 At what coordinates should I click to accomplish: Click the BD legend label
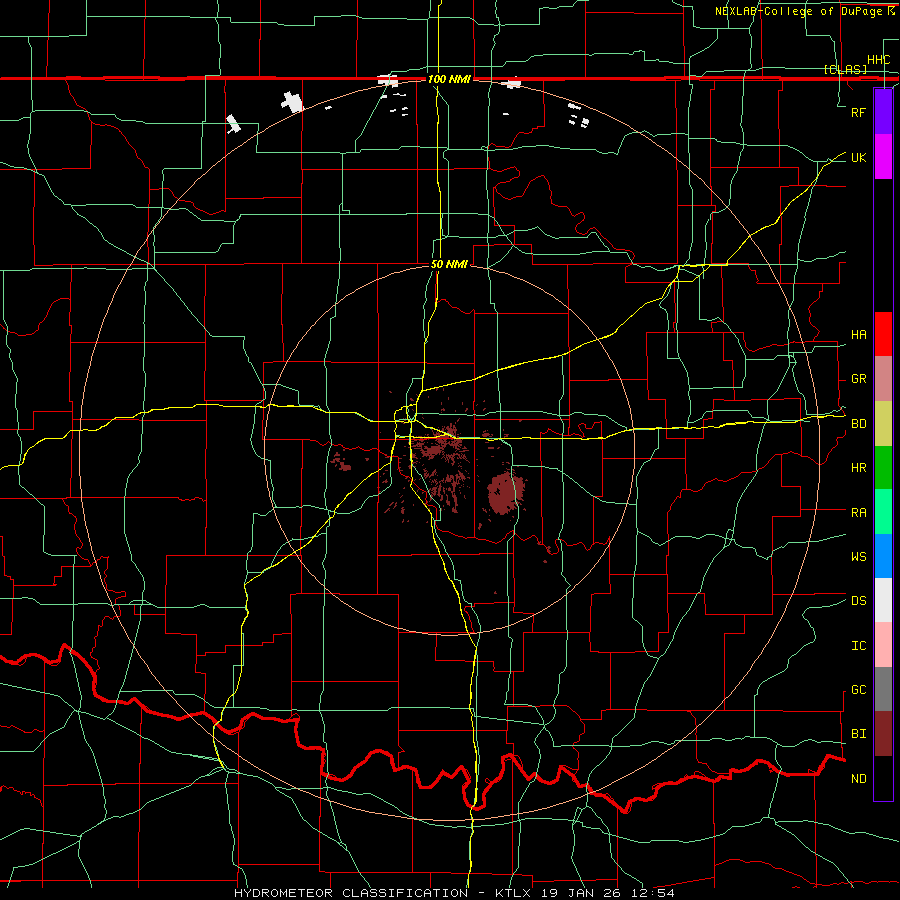pyautogui.click(x=858, y=424)
